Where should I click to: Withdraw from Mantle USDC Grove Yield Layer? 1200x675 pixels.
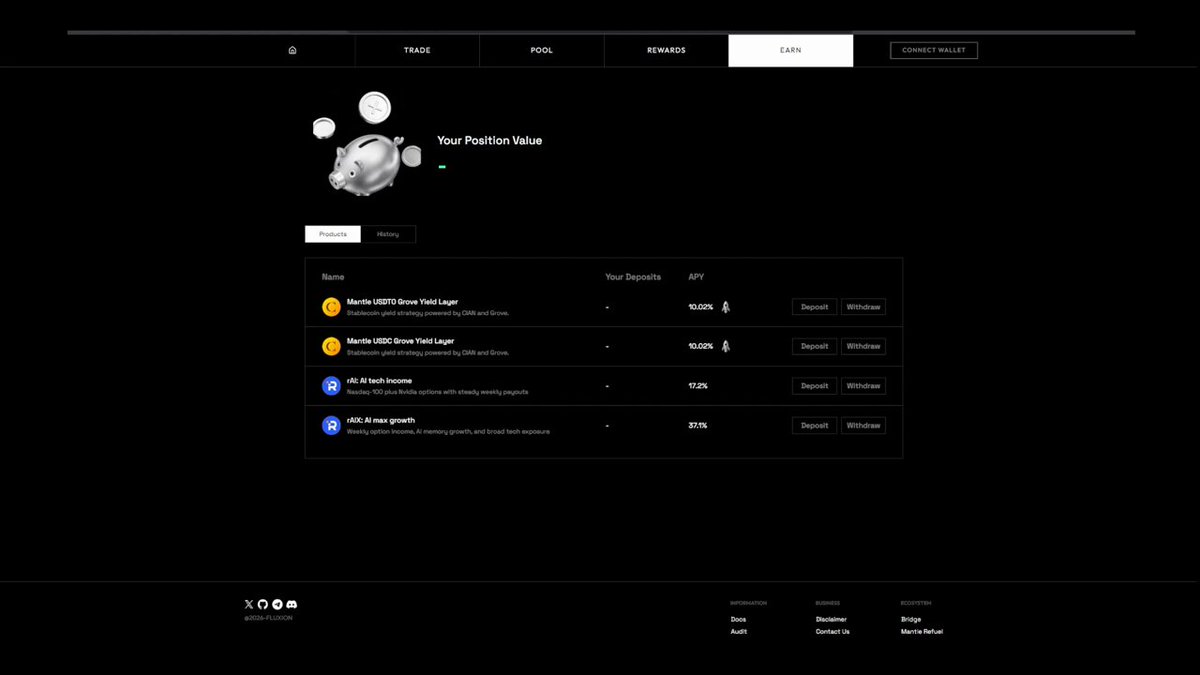864,346
